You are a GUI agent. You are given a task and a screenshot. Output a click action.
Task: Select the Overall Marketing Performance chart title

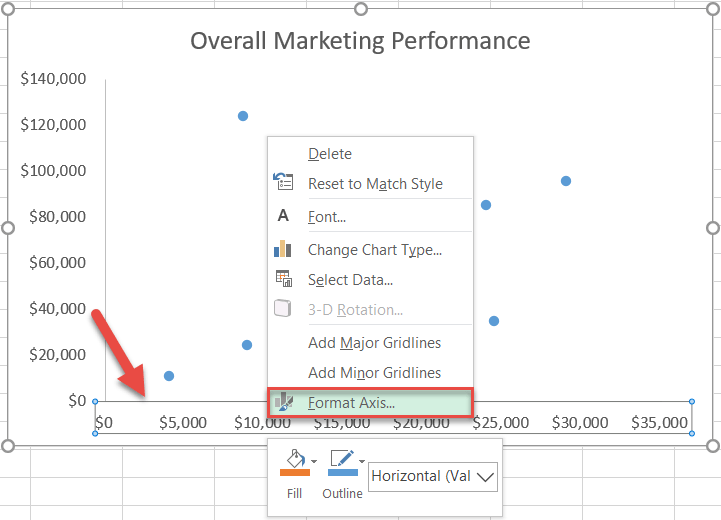[360, 40]
